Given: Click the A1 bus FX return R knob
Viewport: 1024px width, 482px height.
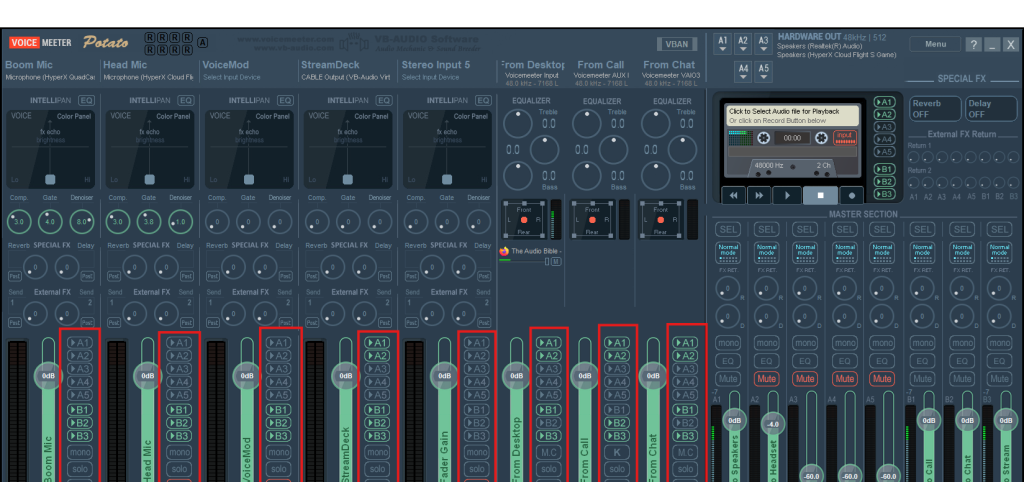Looking at the screenshot, I should pos(728,289).
